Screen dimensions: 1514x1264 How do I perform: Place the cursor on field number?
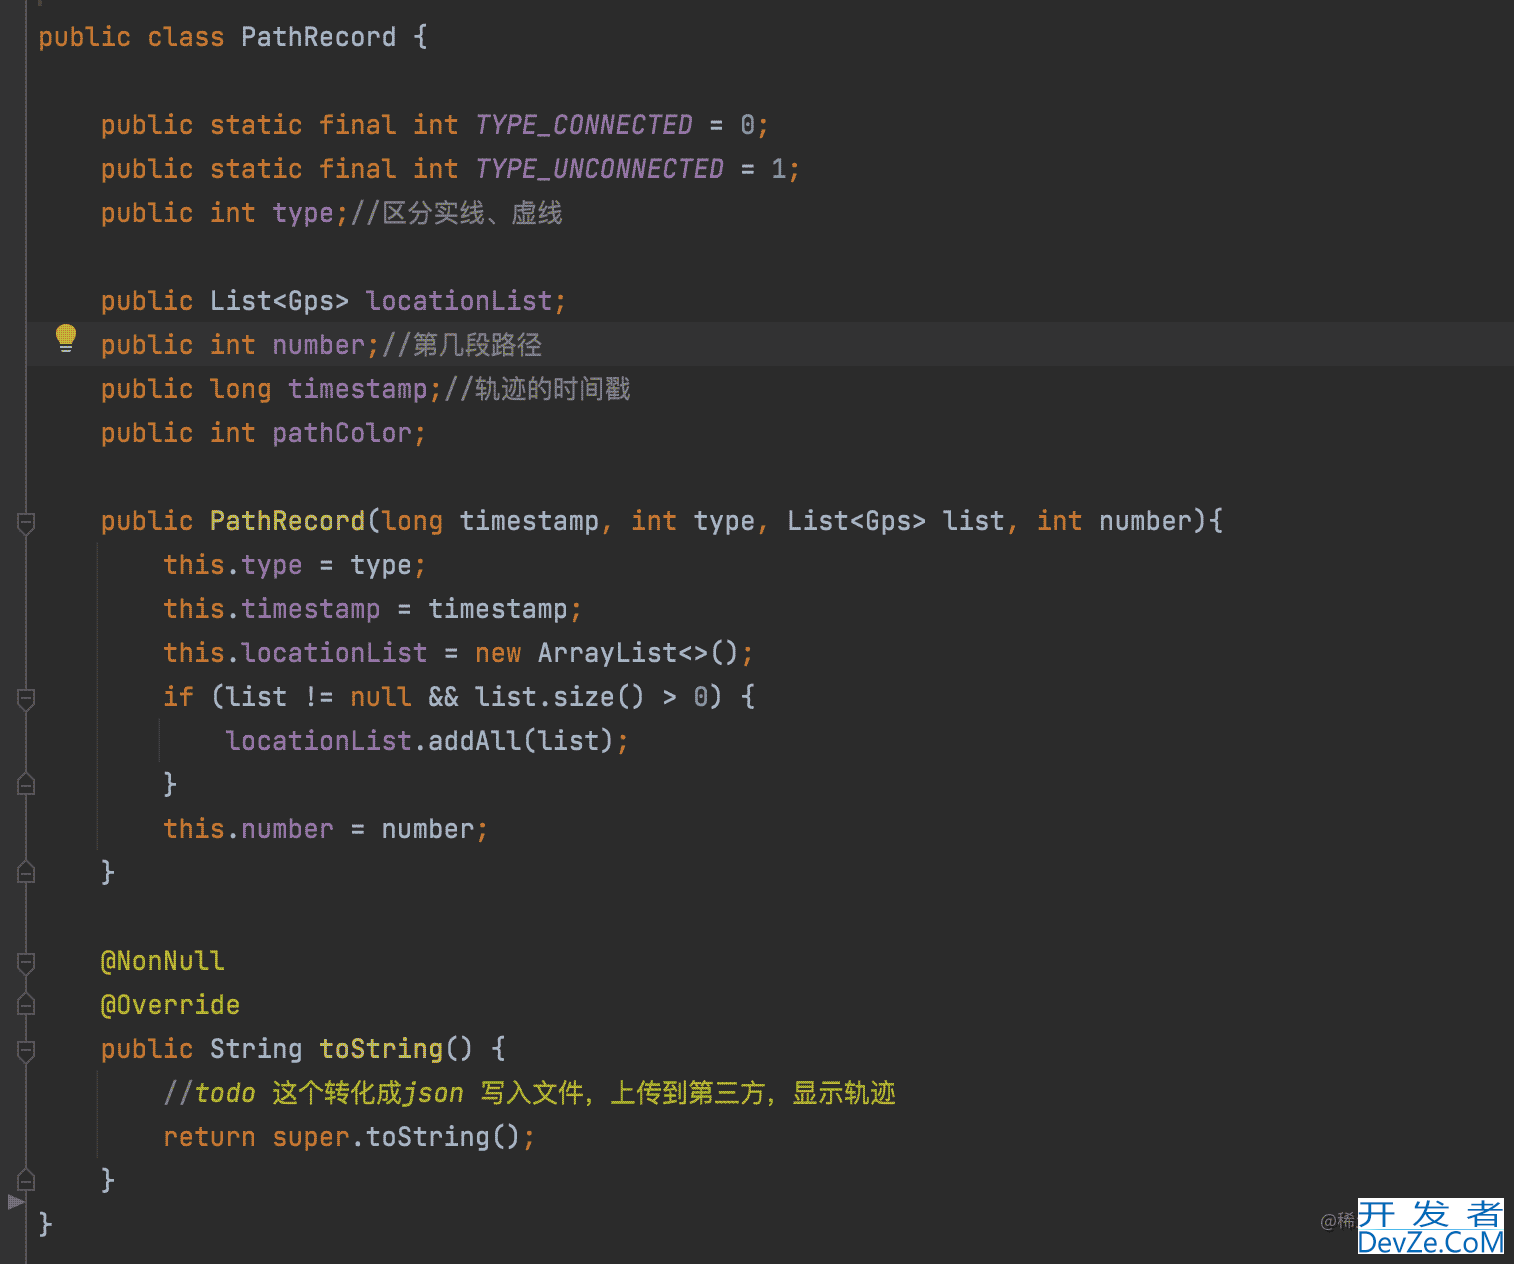pos(318,345)
